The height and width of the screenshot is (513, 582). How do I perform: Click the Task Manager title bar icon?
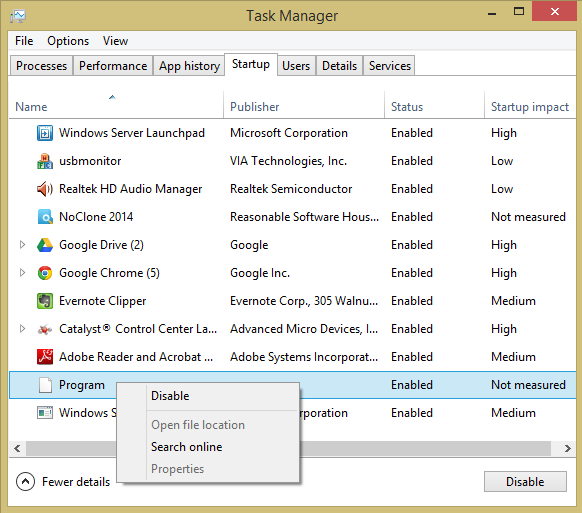pos(18,16)
